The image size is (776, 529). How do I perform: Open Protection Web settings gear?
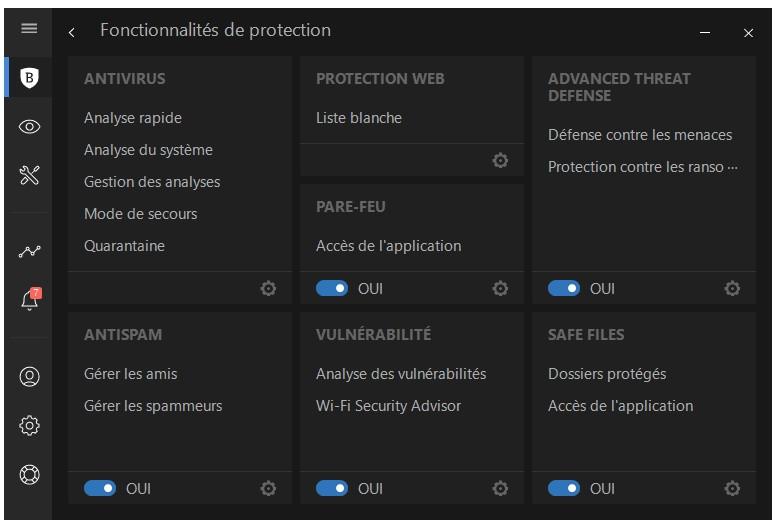pyautogui.click(x=500, y=160)
